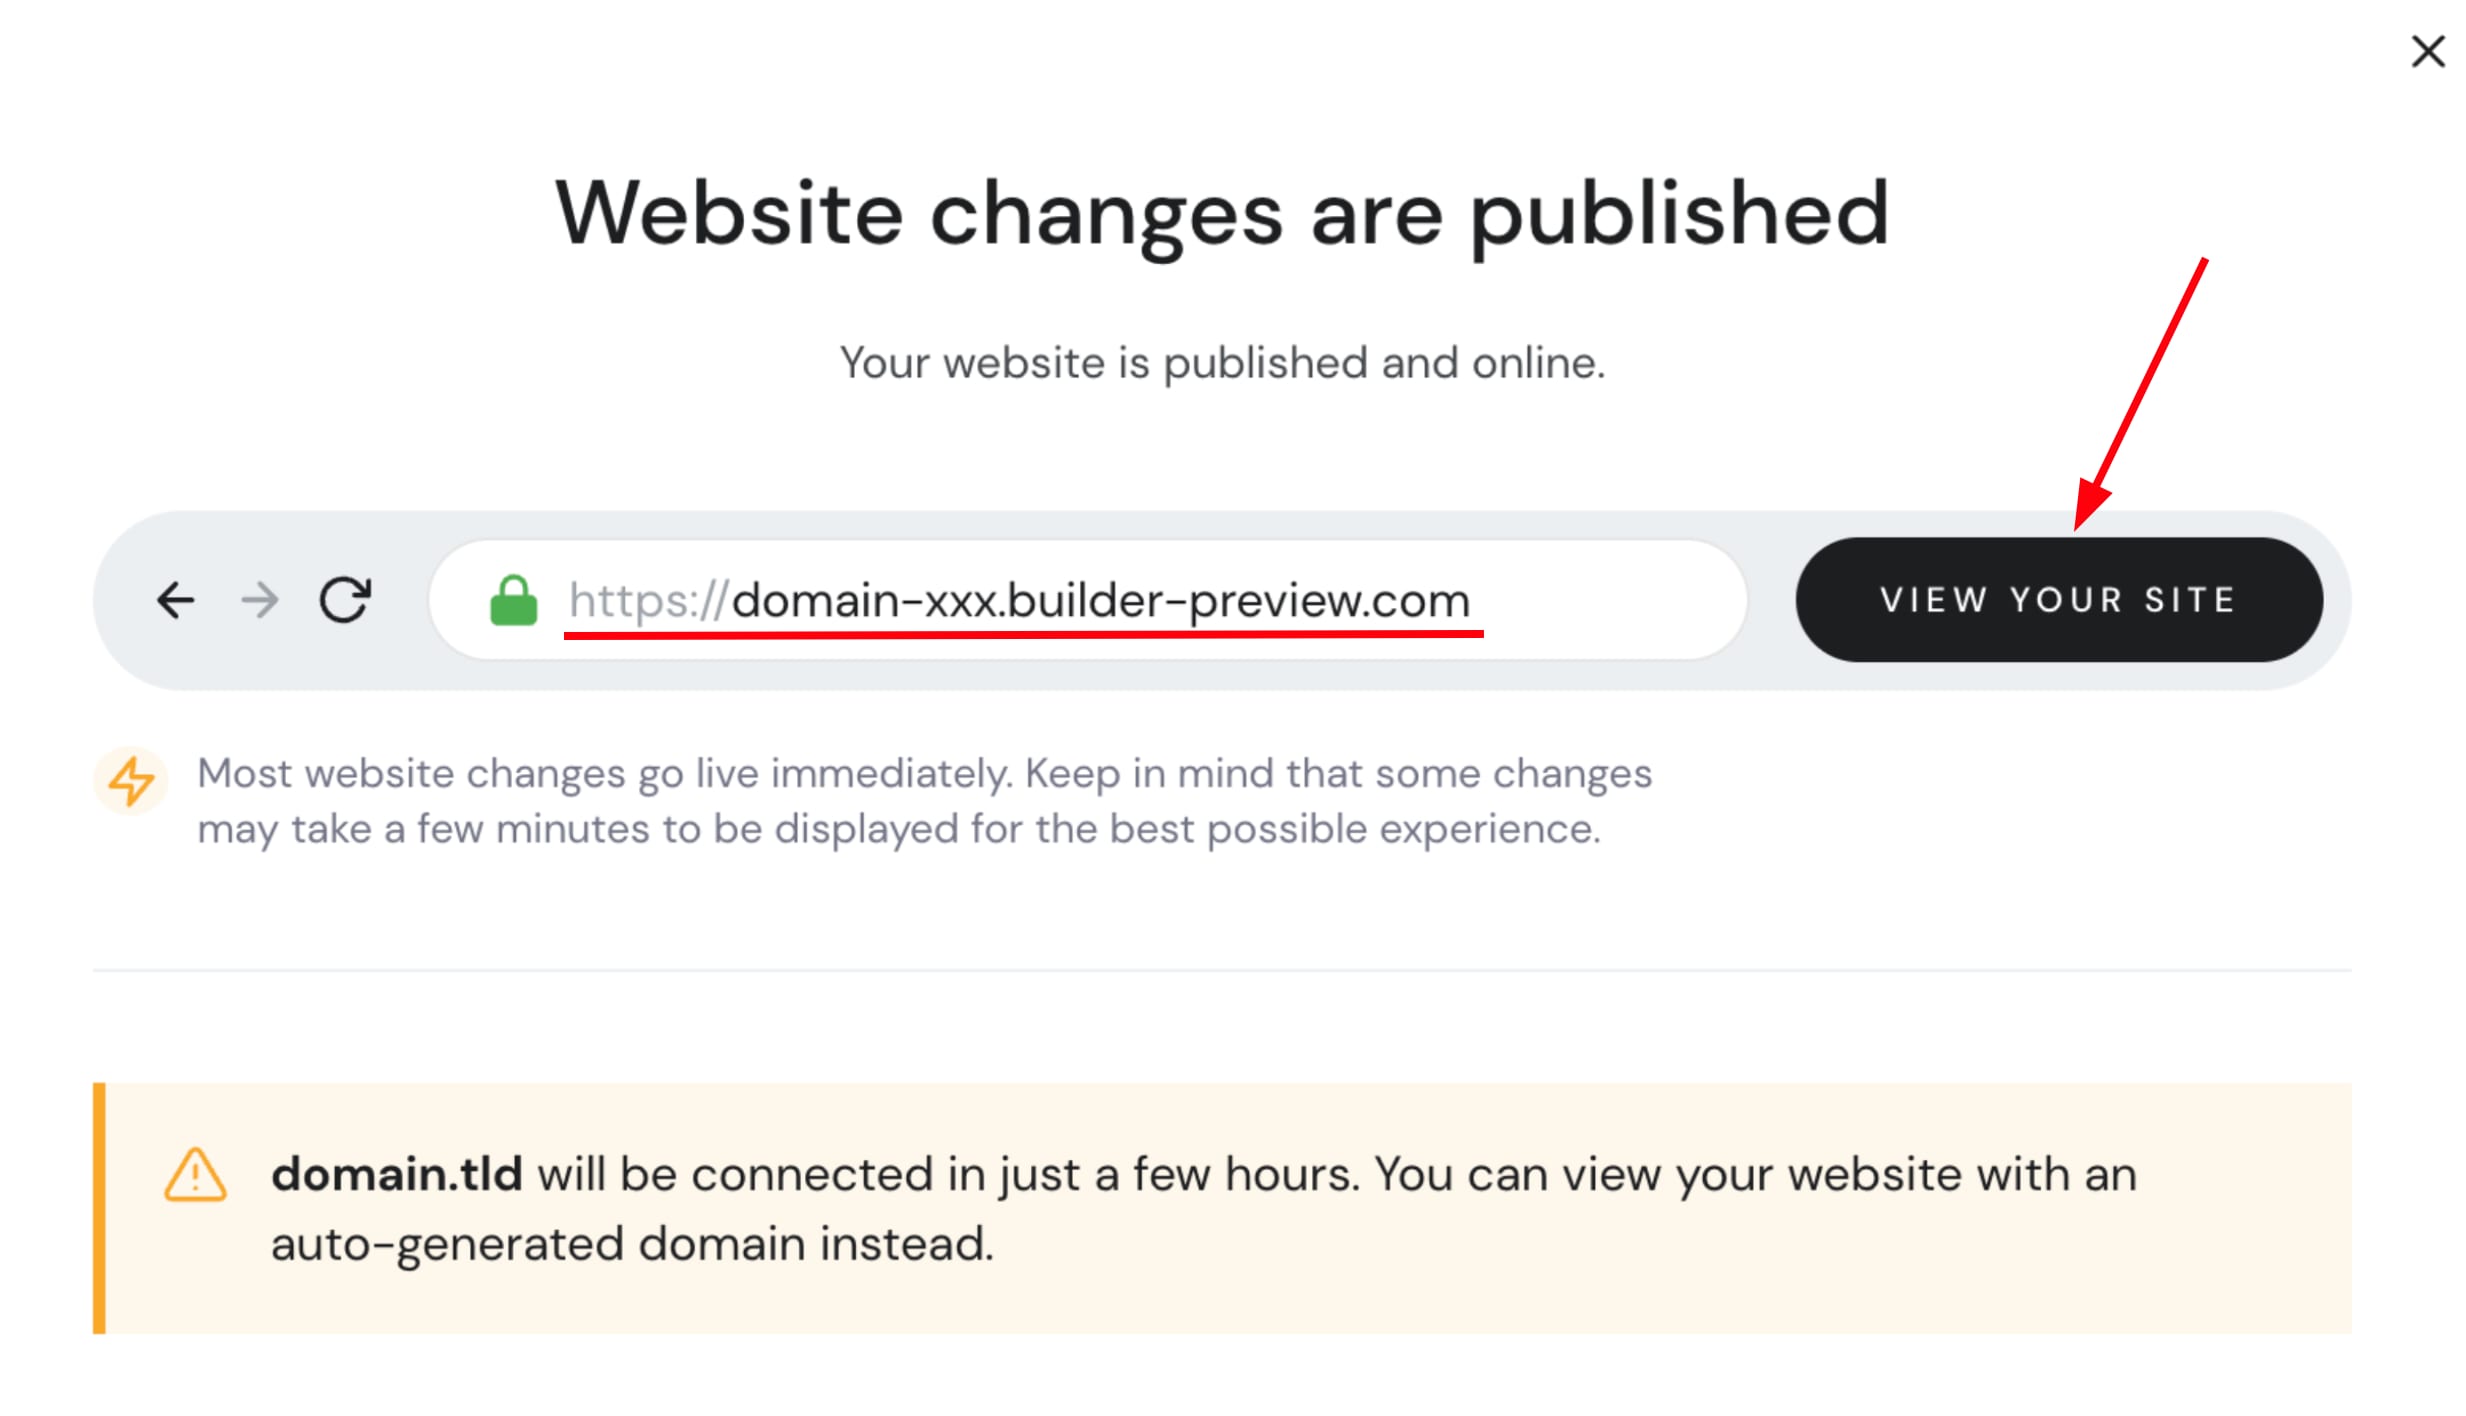Click the secure connection lock before the URL
The height and width of the screenshot is (1416, 2466).
coord(515,600)
